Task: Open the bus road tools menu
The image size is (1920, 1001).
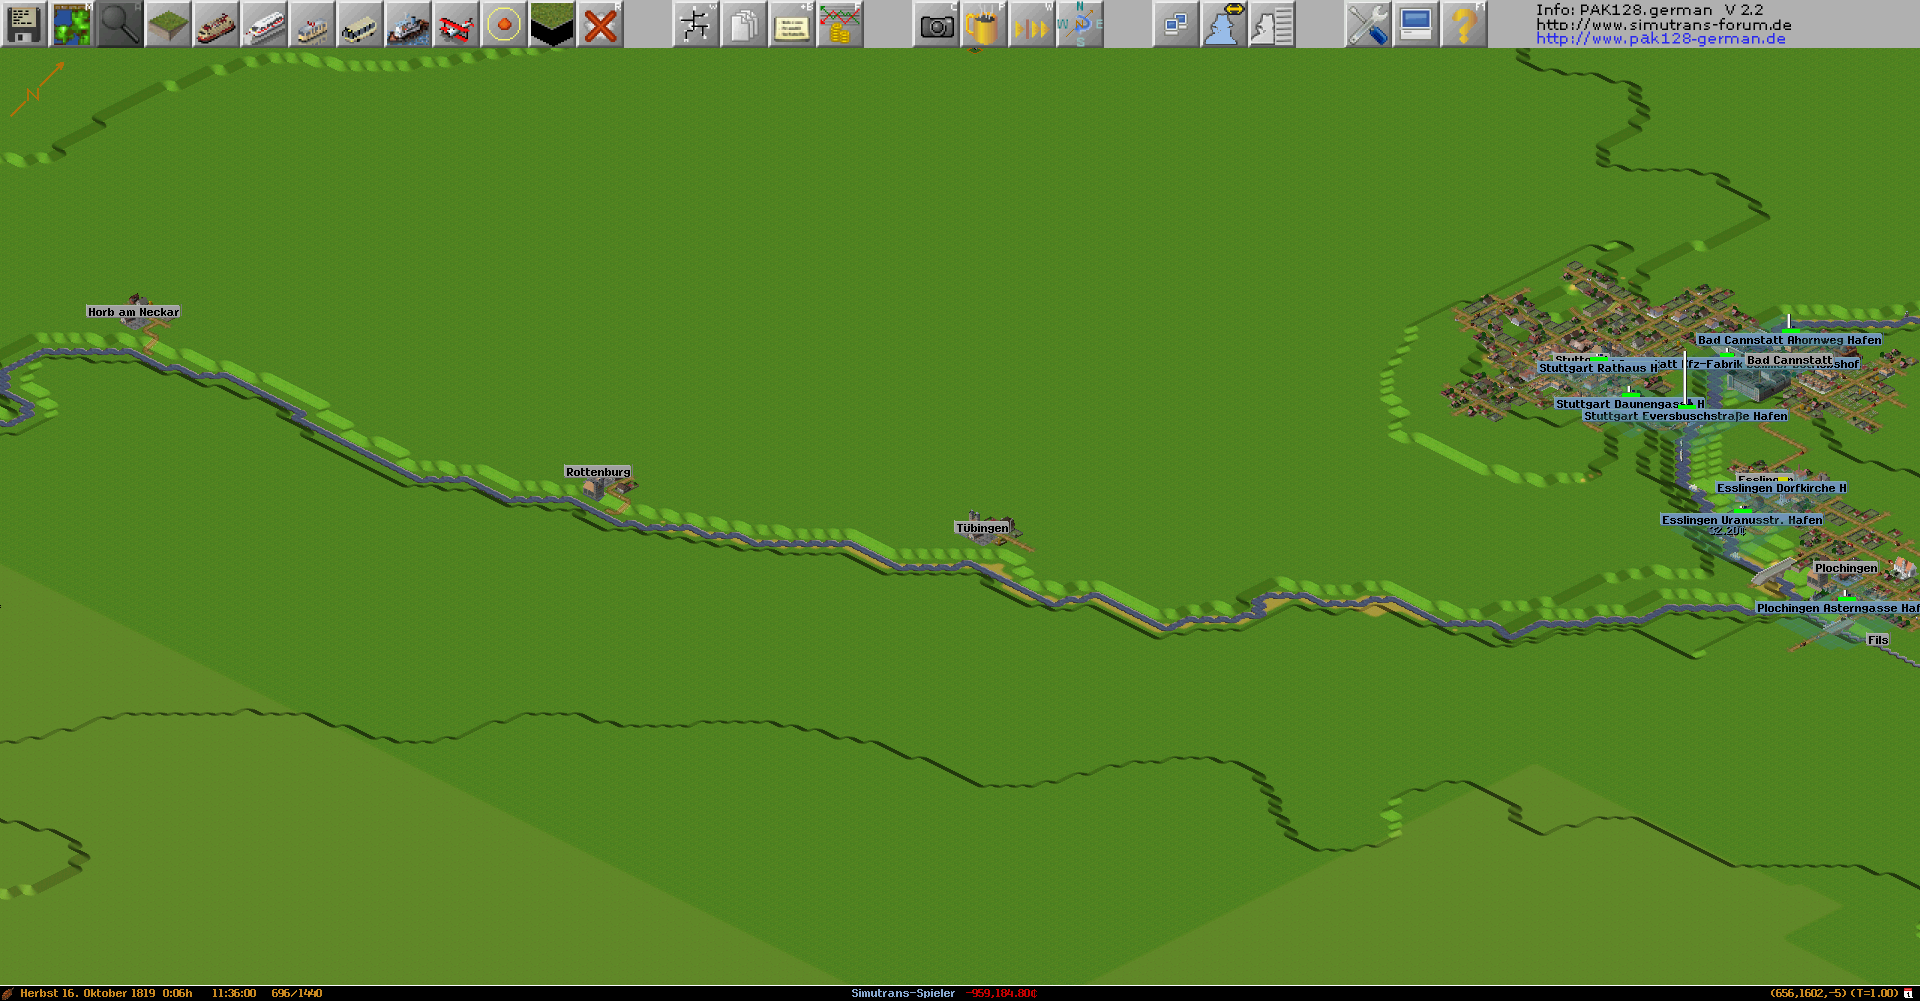Action: (359, 24)
